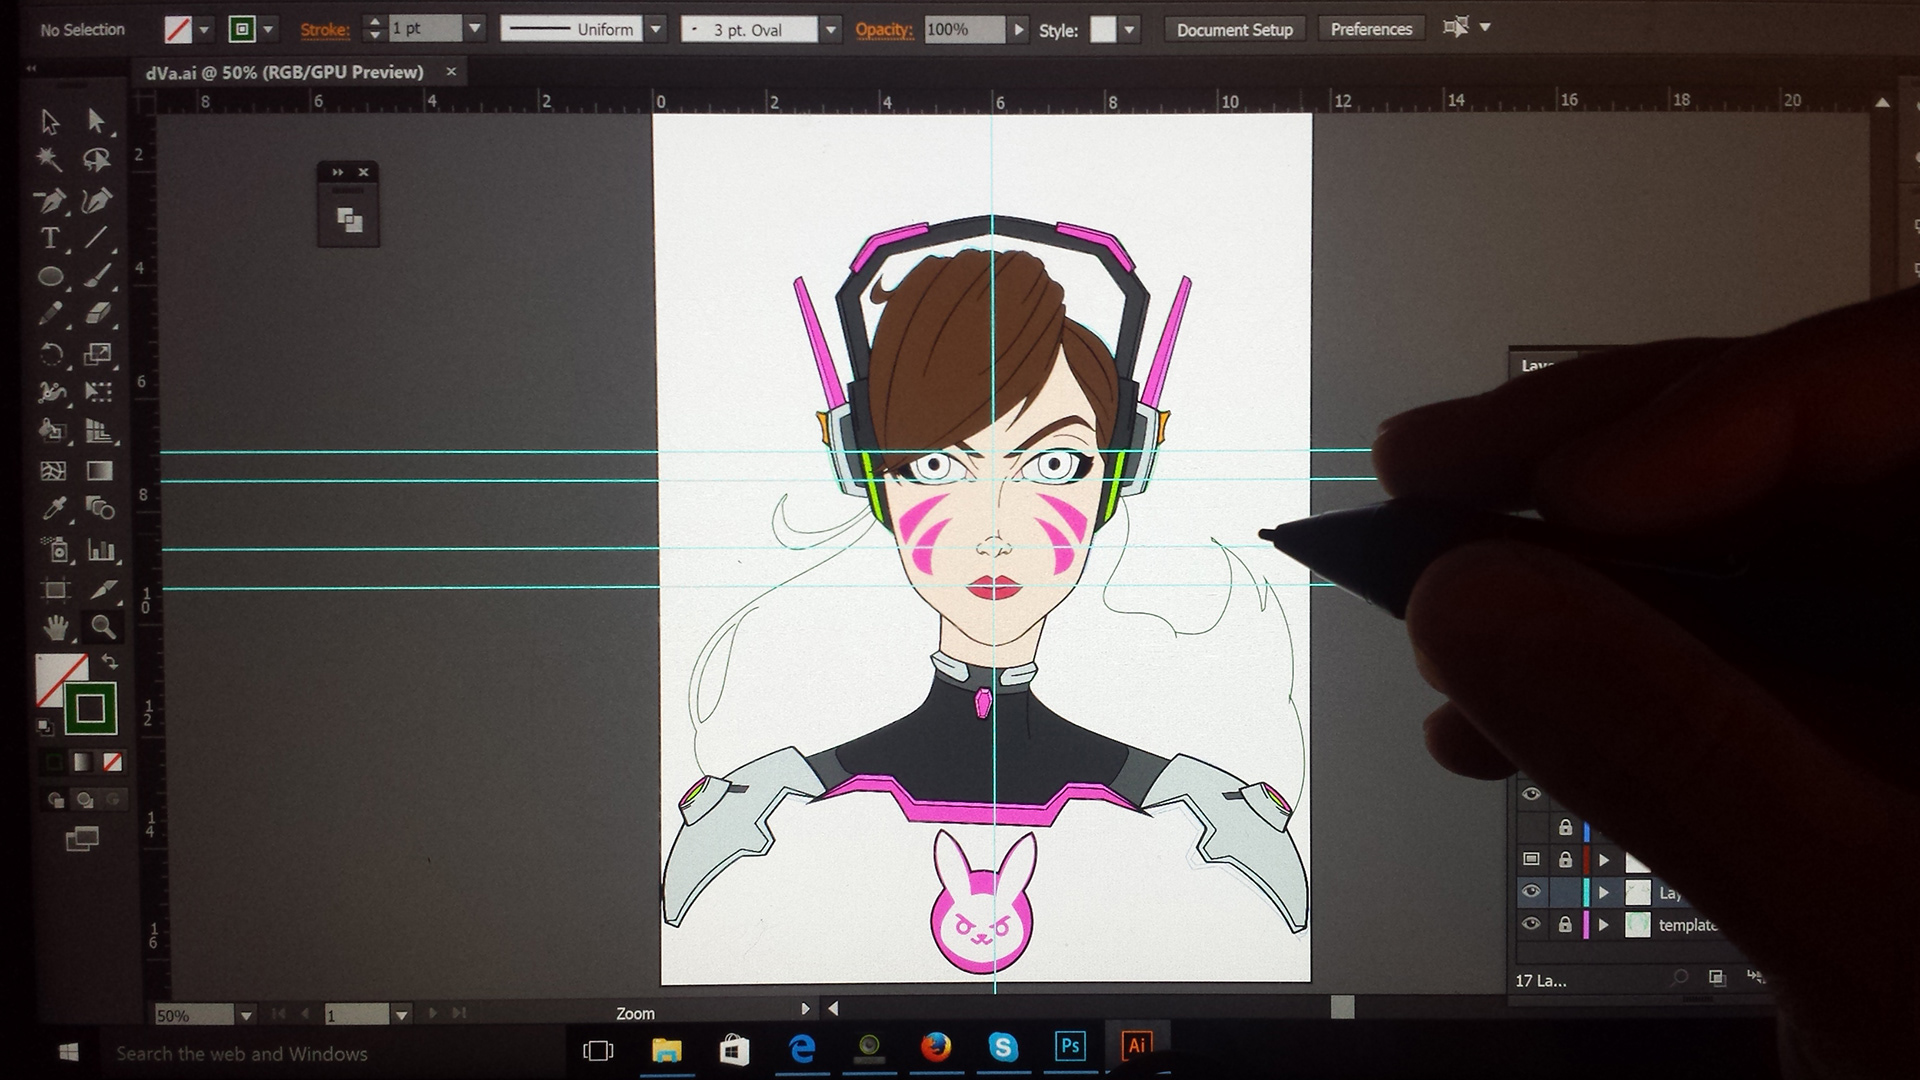Screen dimensions: 1920x1080
Task: Select the Pen tool
Action: point(50,200)
